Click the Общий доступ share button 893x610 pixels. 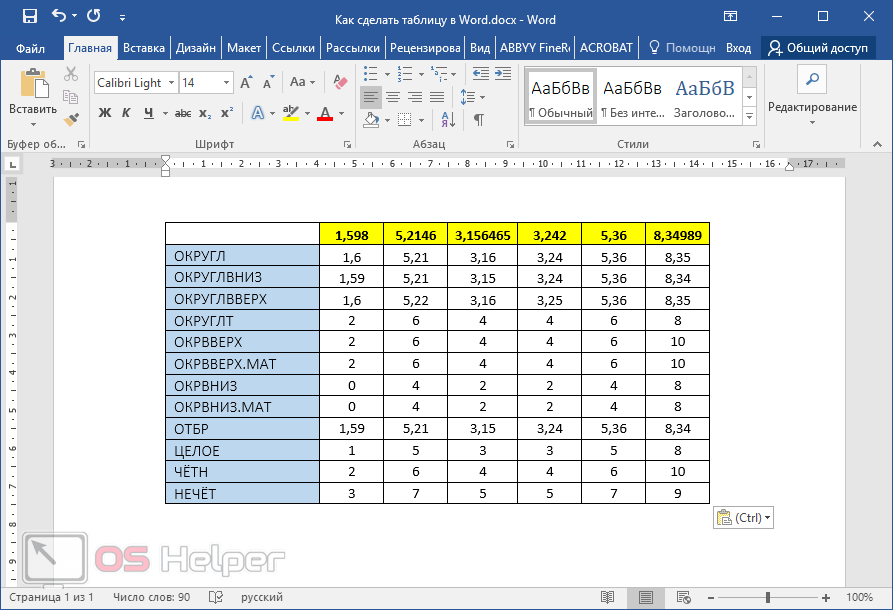tap(819, 48)
